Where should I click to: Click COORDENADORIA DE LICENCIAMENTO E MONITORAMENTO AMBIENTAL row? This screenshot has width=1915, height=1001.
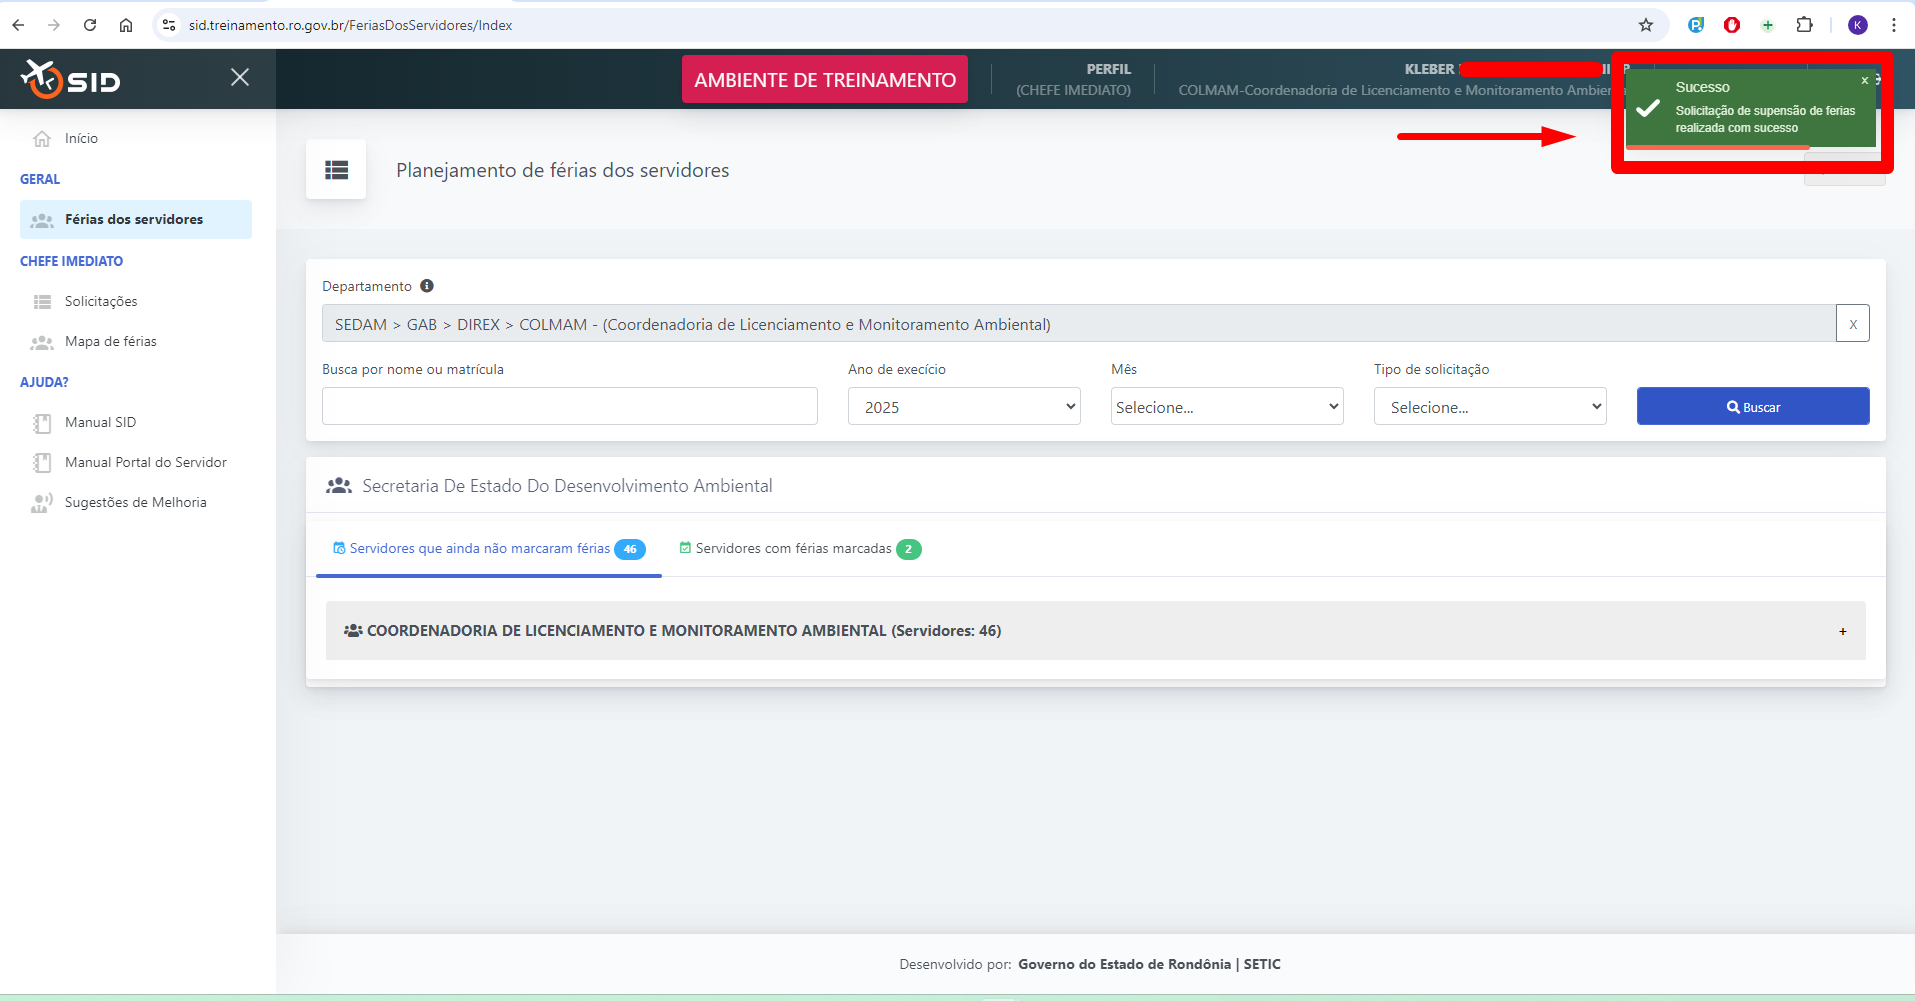coord(1095,630)
